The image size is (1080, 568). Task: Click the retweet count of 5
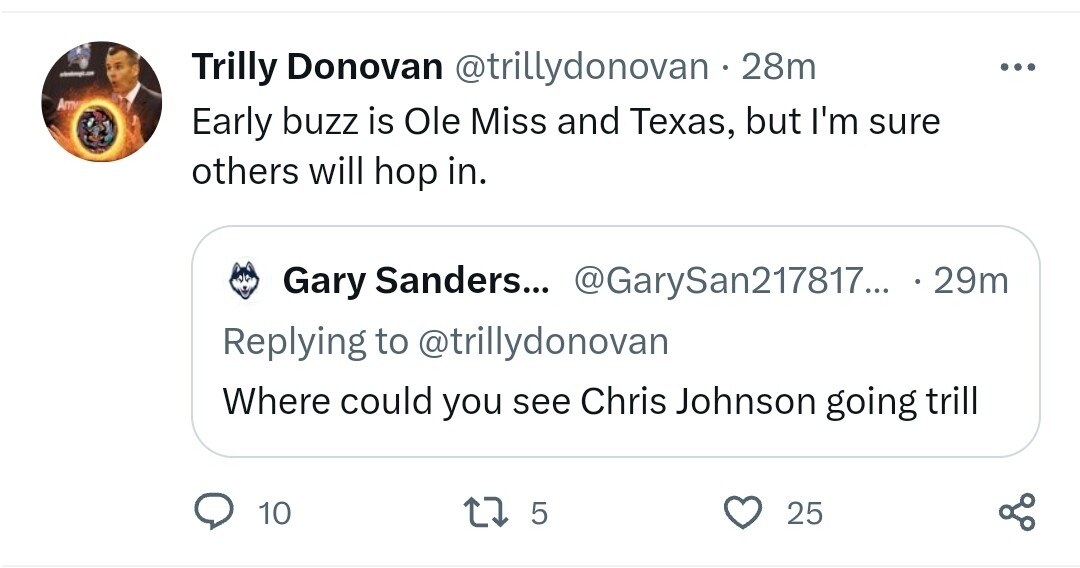pos(538,513)
